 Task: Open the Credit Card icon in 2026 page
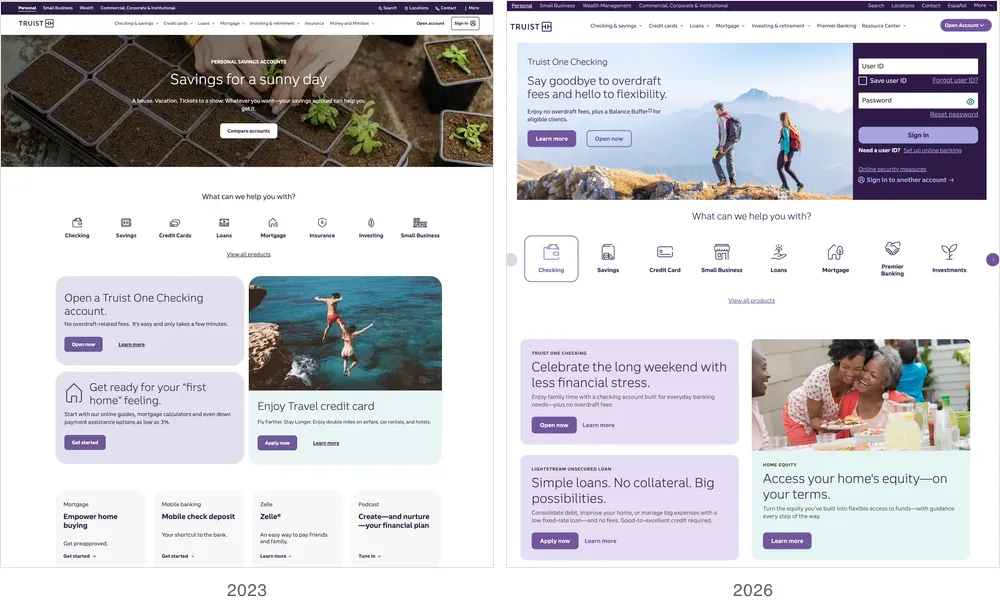[x=665, y=252]
